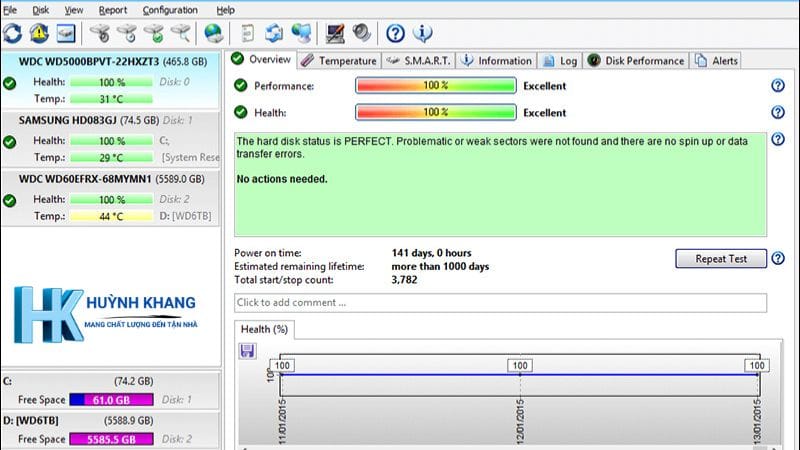This screenshot has height=450, width=800.
Task: Click the 31 °C temperature bar
Action: 111,99
